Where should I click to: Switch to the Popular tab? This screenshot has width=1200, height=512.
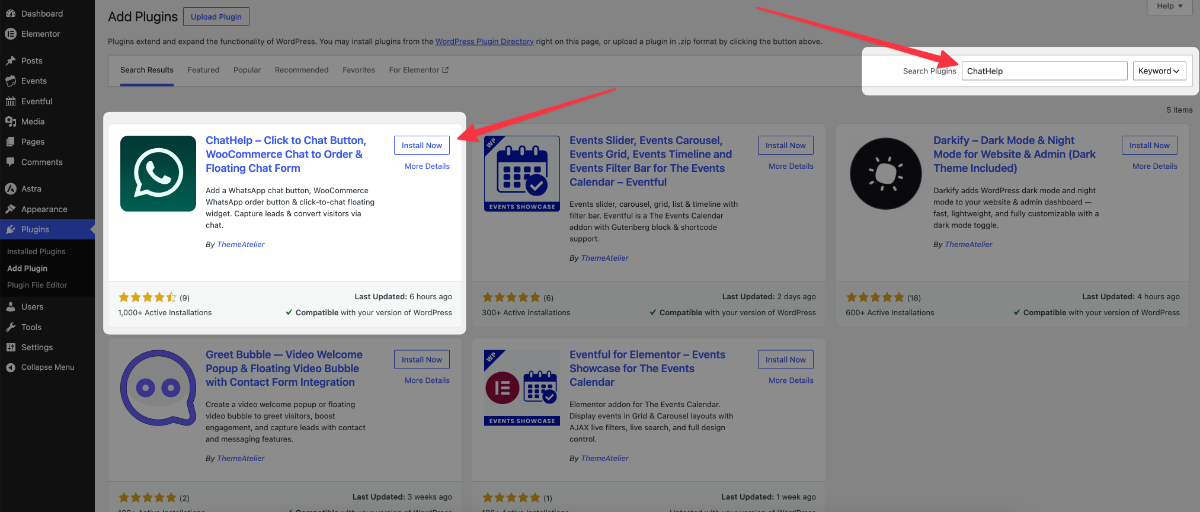tap(247, 70)
